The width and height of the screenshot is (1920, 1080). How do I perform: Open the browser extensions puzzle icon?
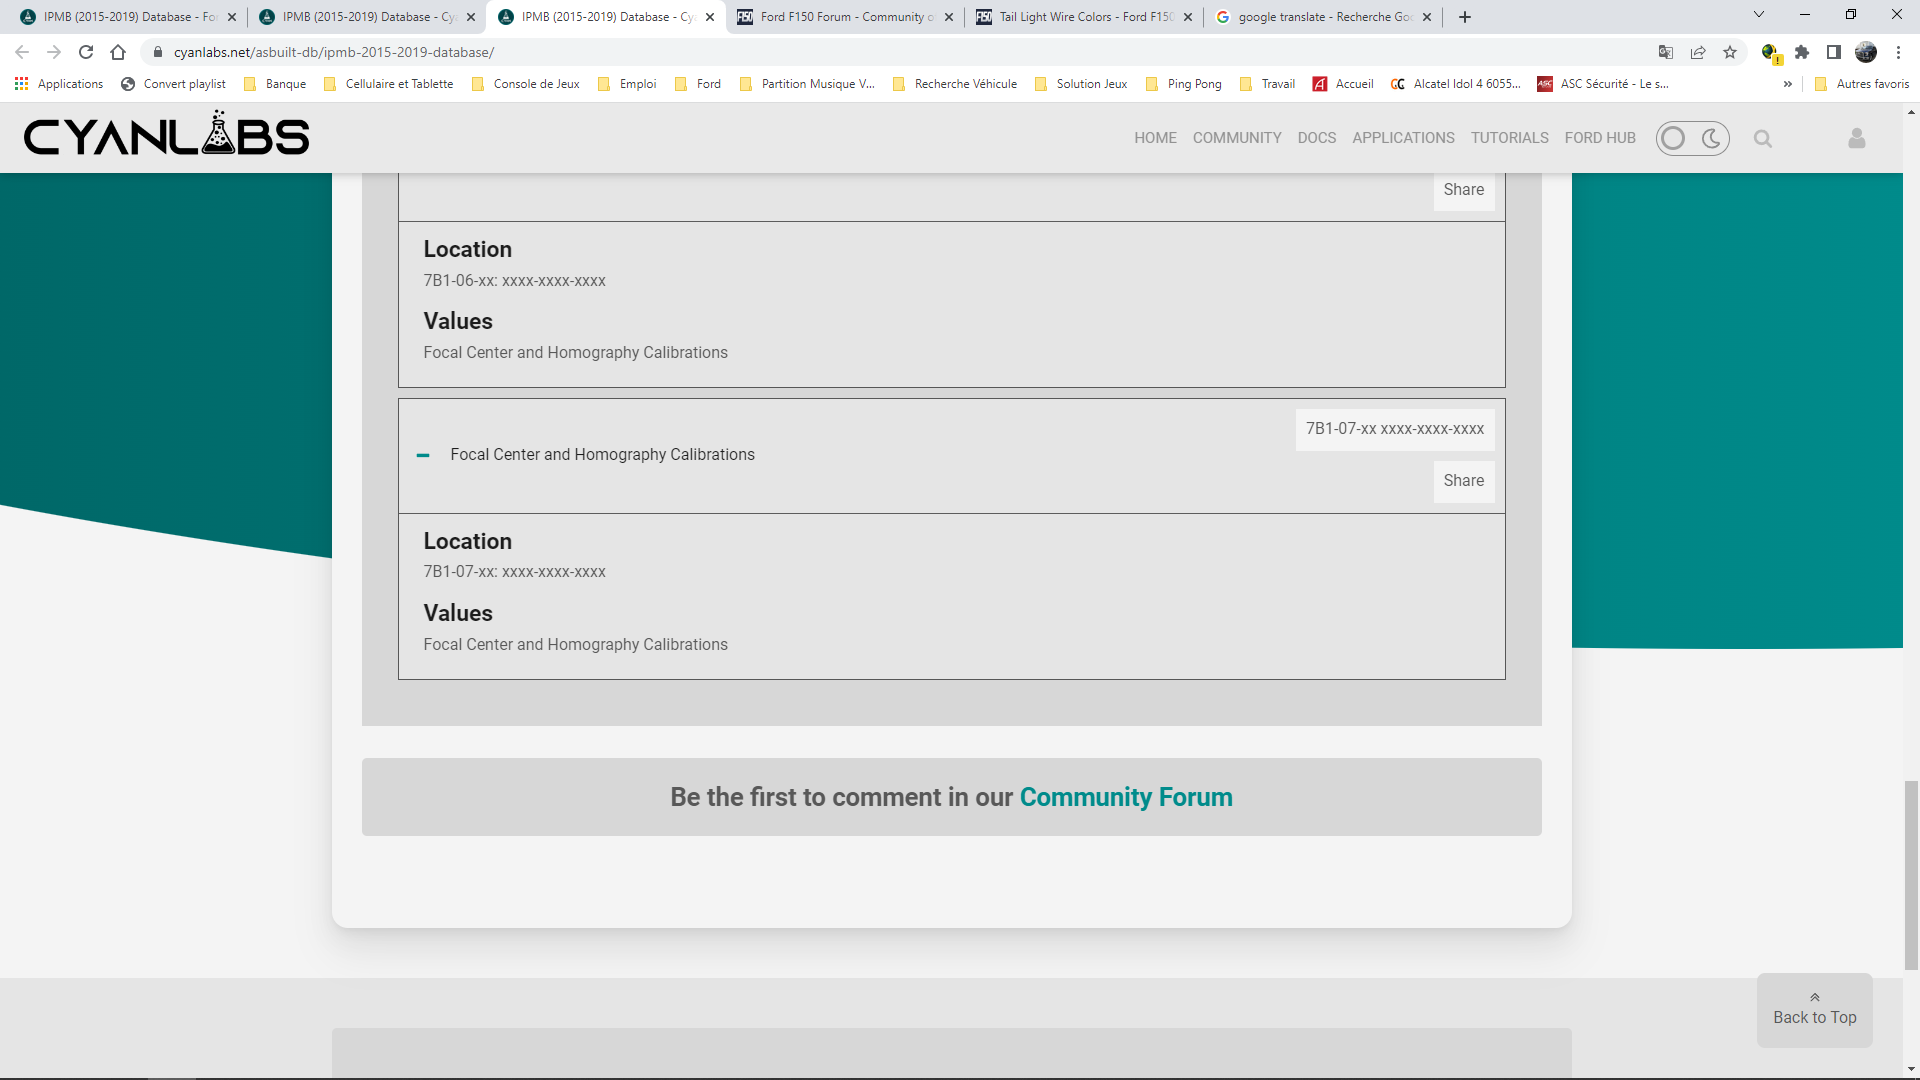click(x=1802, y=52)
